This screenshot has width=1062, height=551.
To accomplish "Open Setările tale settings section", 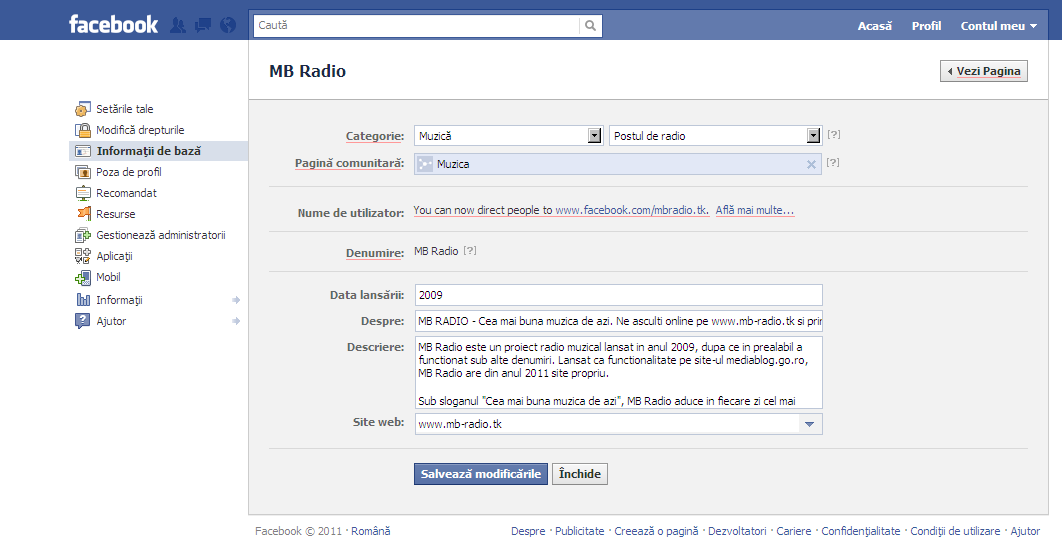I will [125, 109].
